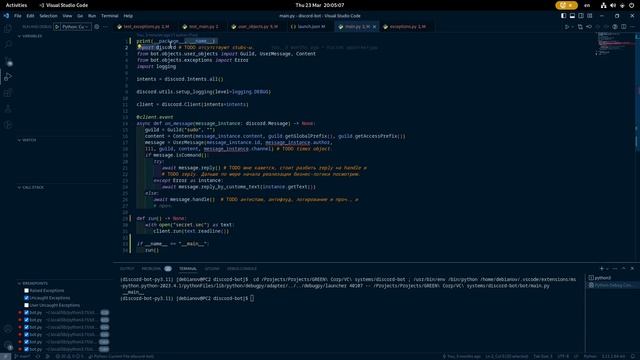The height and width of the screenshot is (360, 640).
Task: Open the volume indicator in the system tray
Action: click(x=613, y=5)
